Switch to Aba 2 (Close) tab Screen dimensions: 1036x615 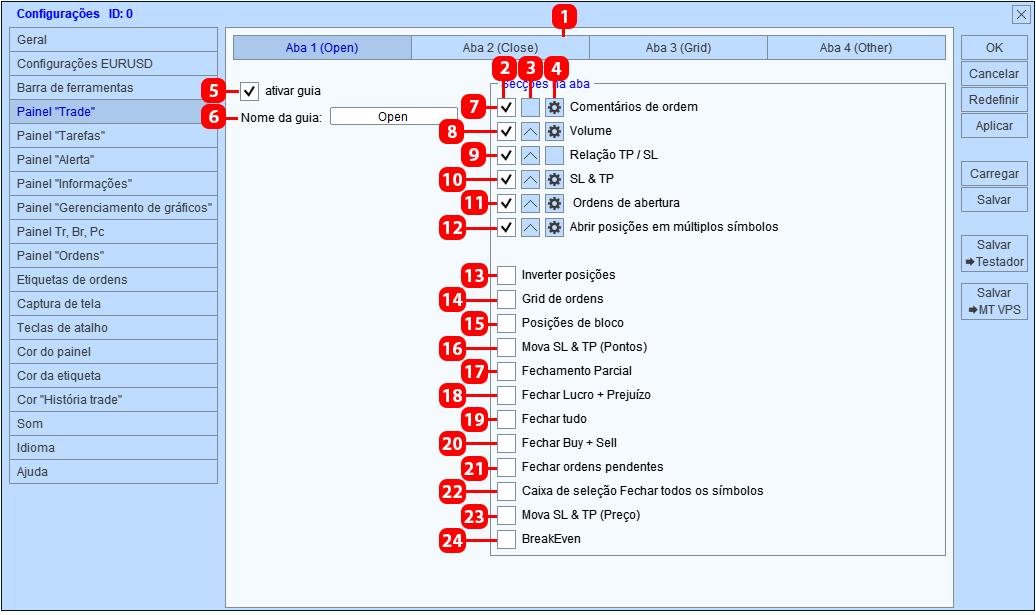click(x=500, y=48)
